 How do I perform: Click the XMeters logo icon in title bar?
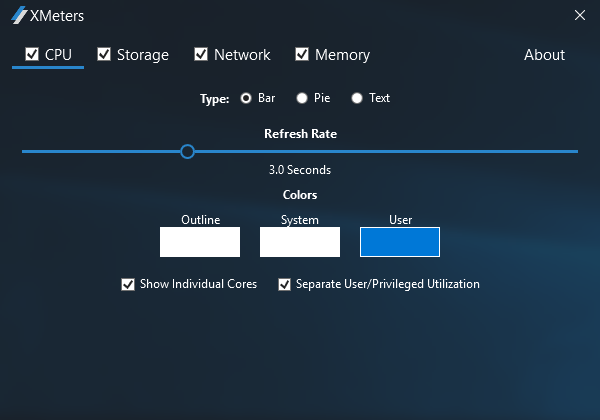(18, 15)
